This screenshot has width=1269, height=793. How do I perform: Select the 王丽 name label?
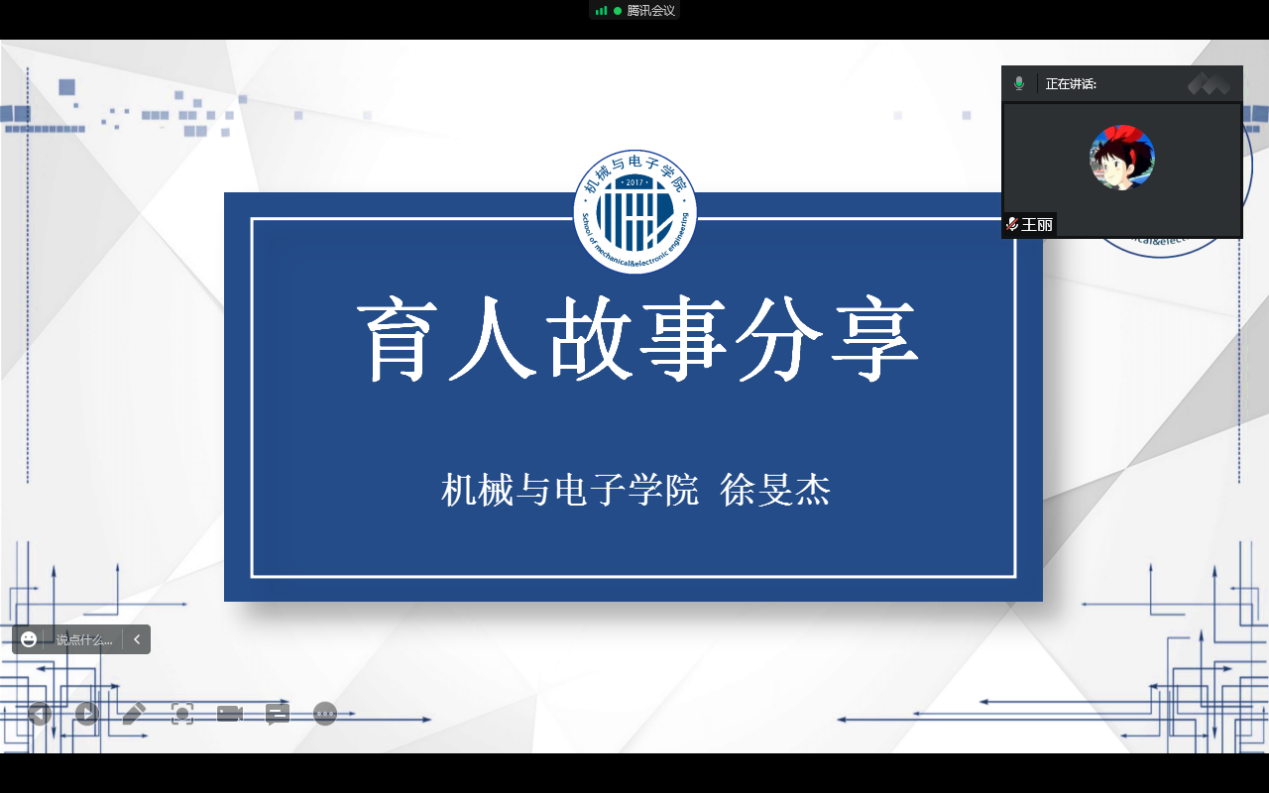1037,225
